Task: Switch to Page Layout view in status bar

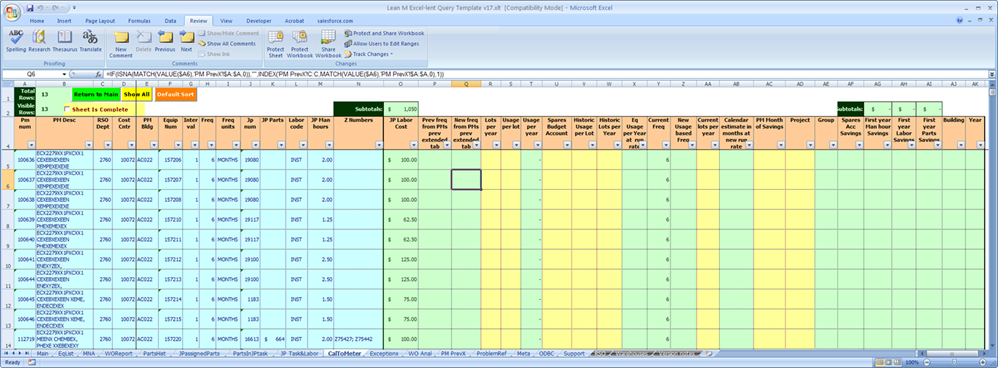Action: (x=890, y=362)
